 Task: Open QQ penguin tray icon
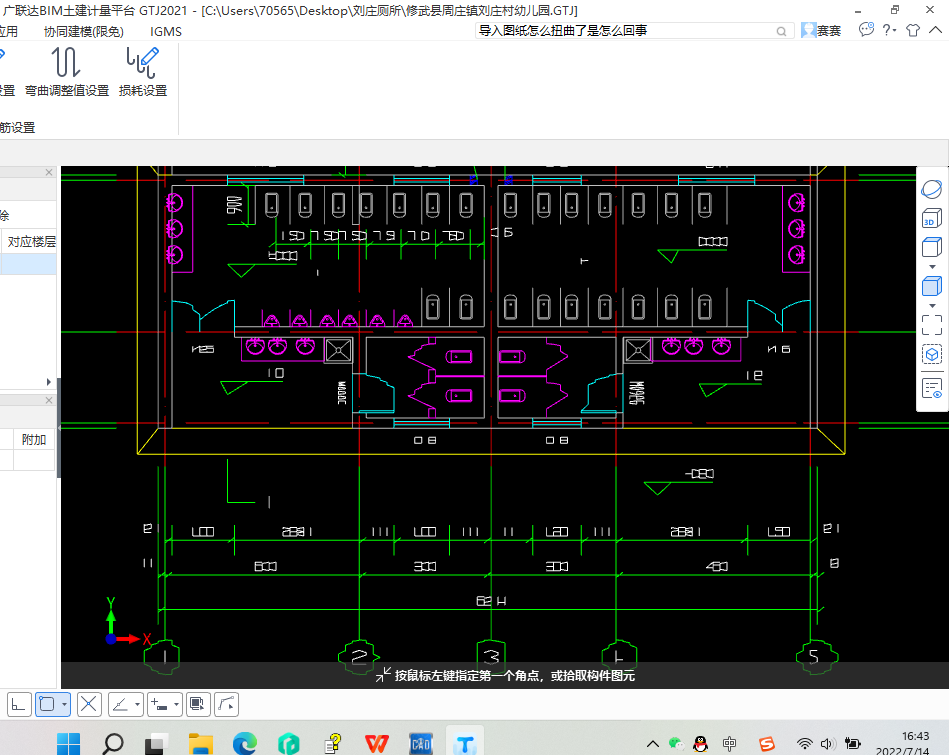[701, 743]
